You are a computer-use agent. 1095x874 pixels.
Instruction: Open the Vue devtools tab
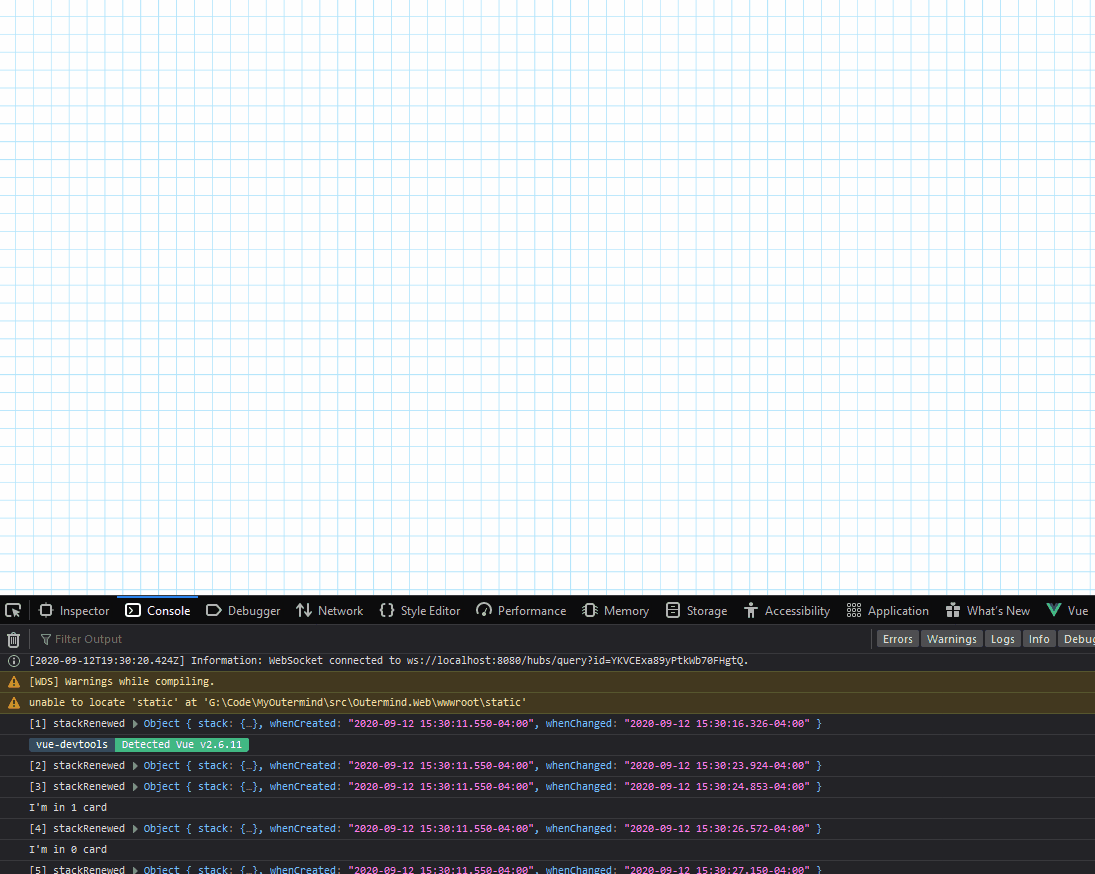(x=1067, y=611)
